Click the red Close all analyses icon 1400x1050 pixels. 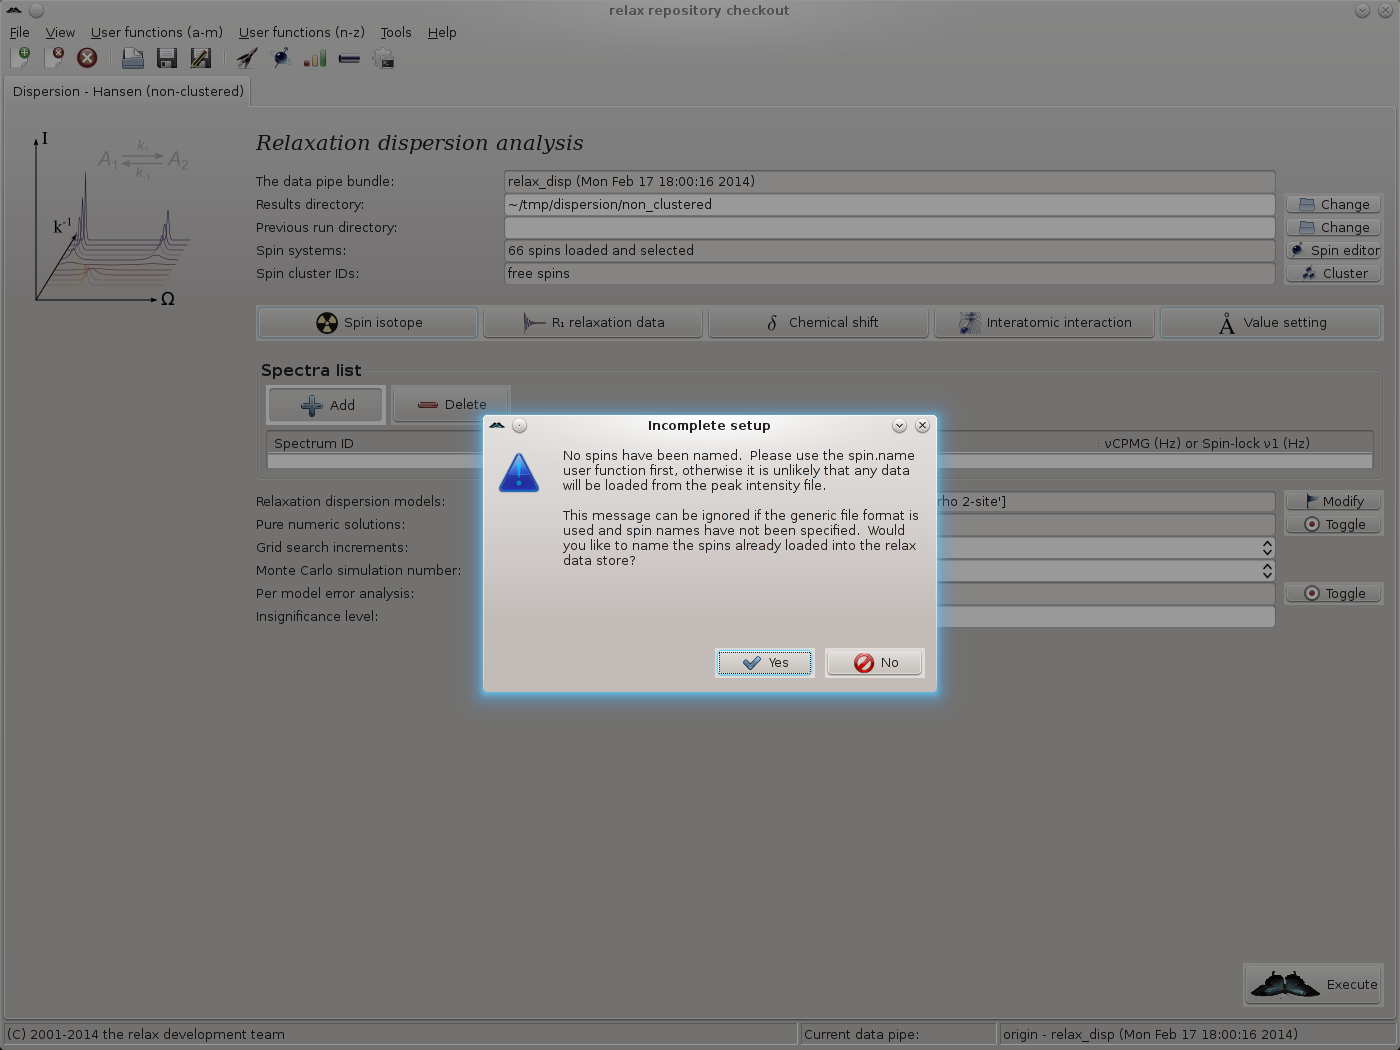88,58
